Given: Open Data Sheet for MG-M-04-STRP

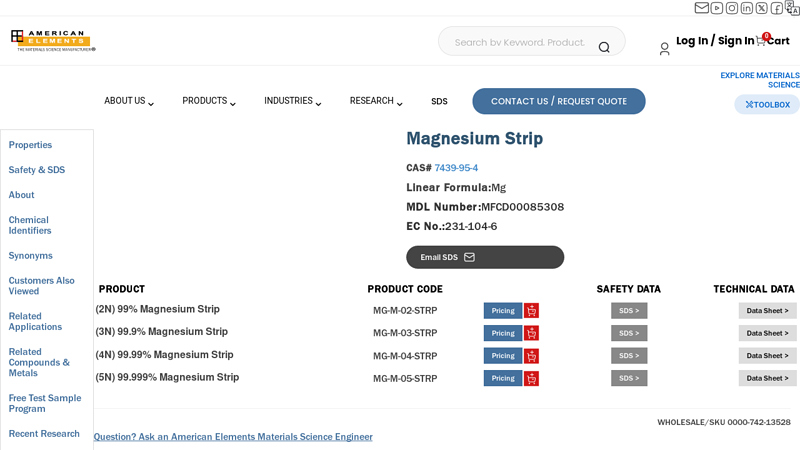Looking at the screenshot, I should (x=767, y=356).
